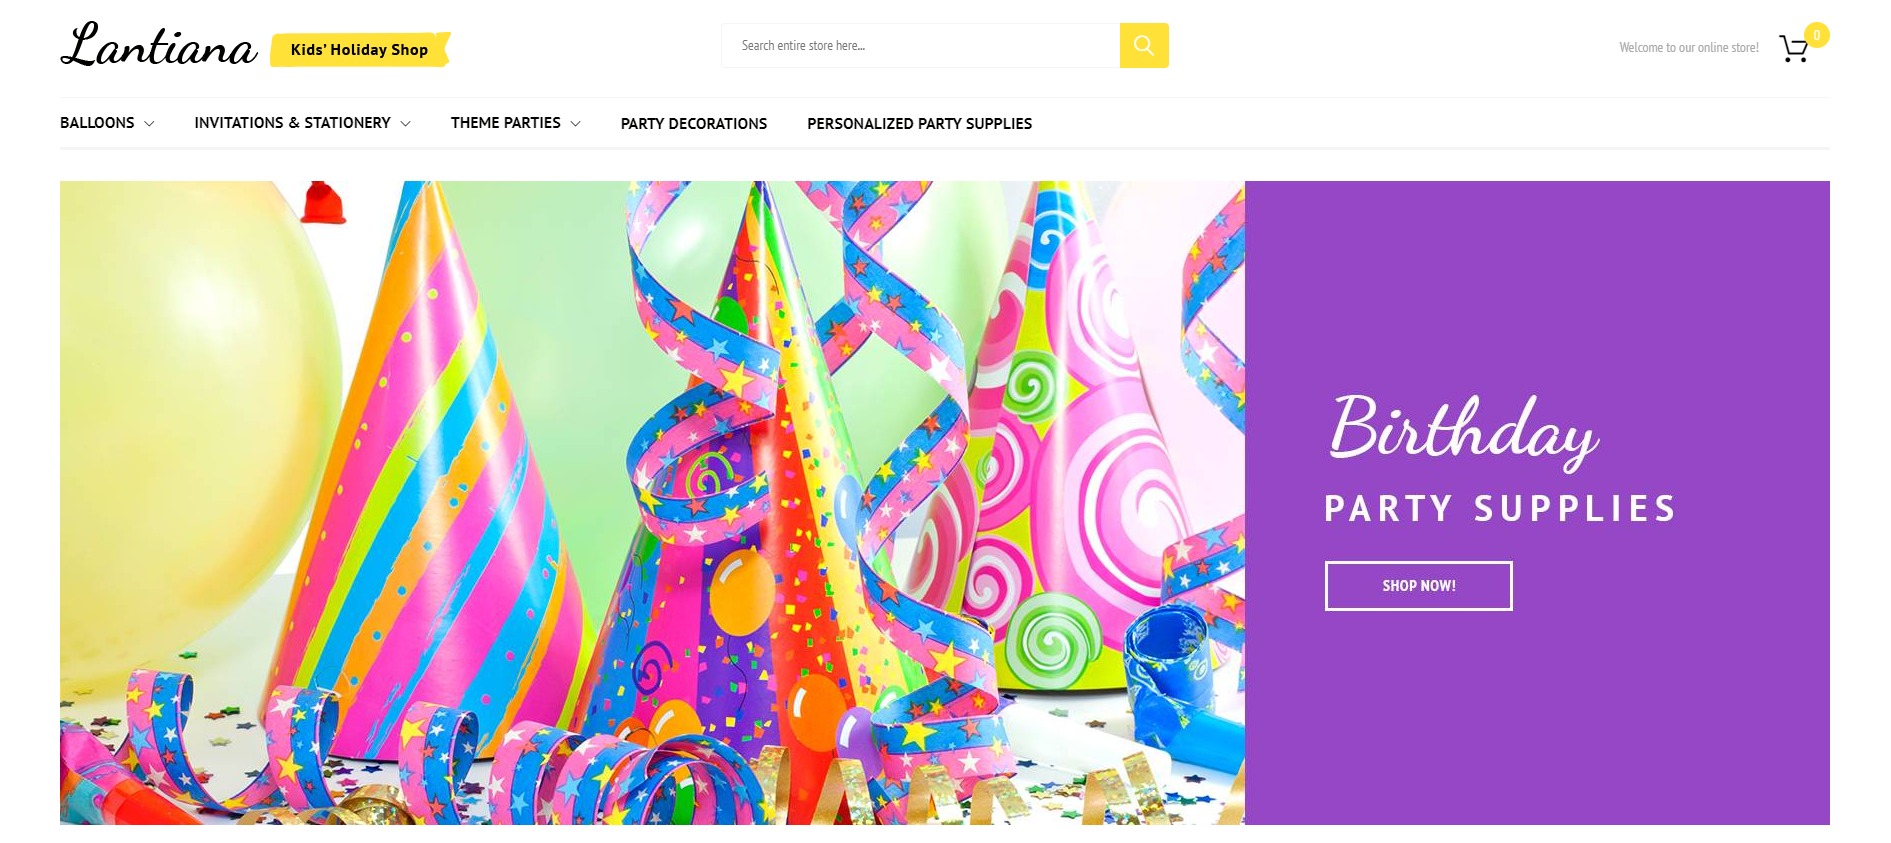Click the Welcome to our online store text

[x=1688, y=48]
